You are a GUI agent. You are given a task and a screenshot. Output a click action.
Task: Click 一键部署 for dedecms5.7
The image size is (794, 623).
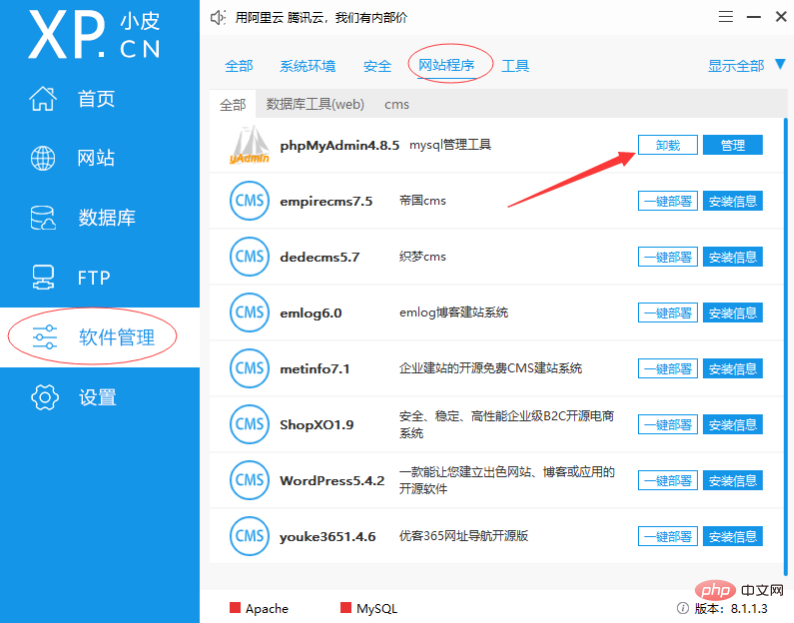667,257
